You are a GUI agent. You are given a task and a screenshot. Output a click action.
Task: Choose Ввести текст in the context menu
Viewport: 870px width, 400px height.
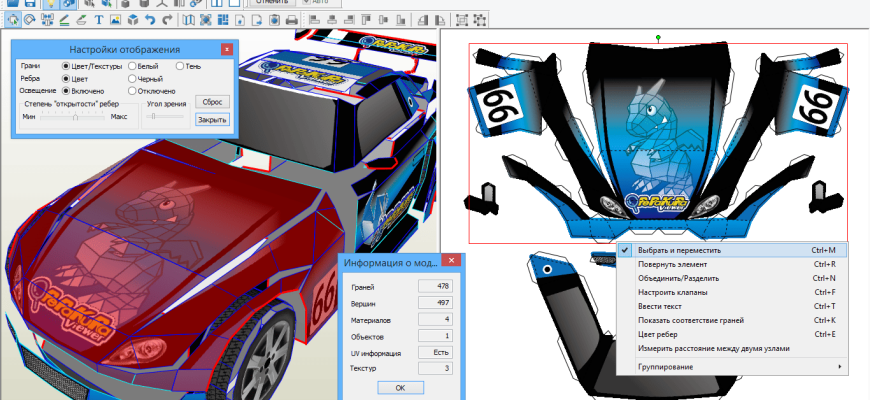coord(731,306)
